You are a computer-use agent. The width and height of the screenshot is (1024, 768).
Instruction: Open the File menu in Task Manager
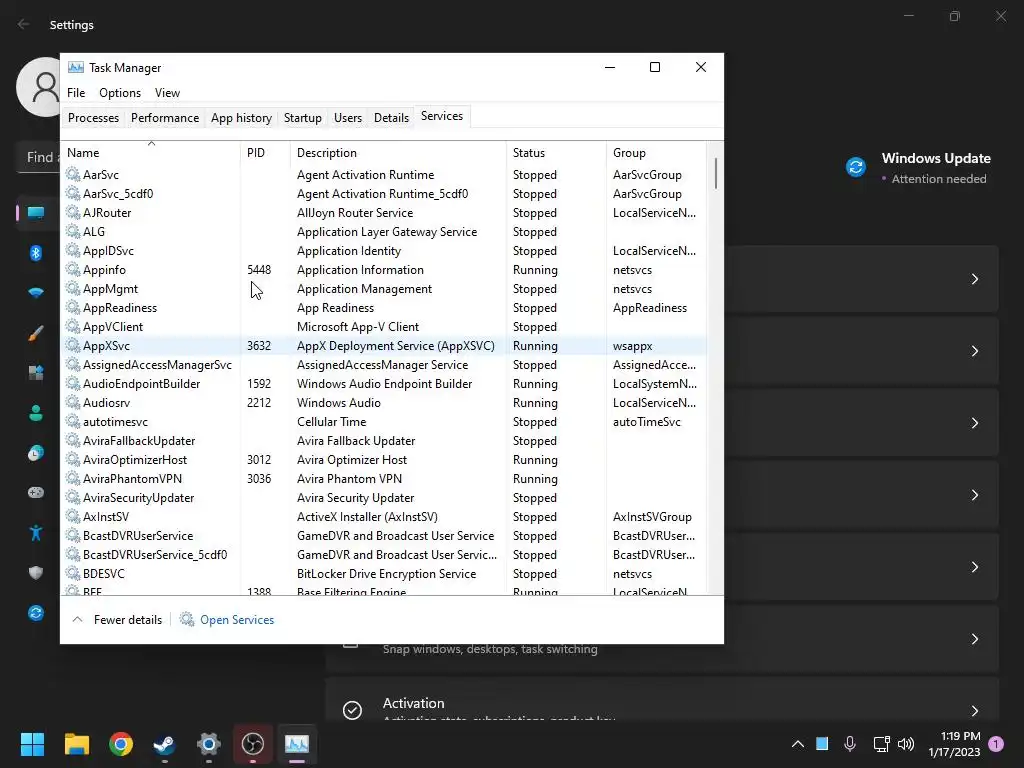pyautogui.click(x=76, y=93)
